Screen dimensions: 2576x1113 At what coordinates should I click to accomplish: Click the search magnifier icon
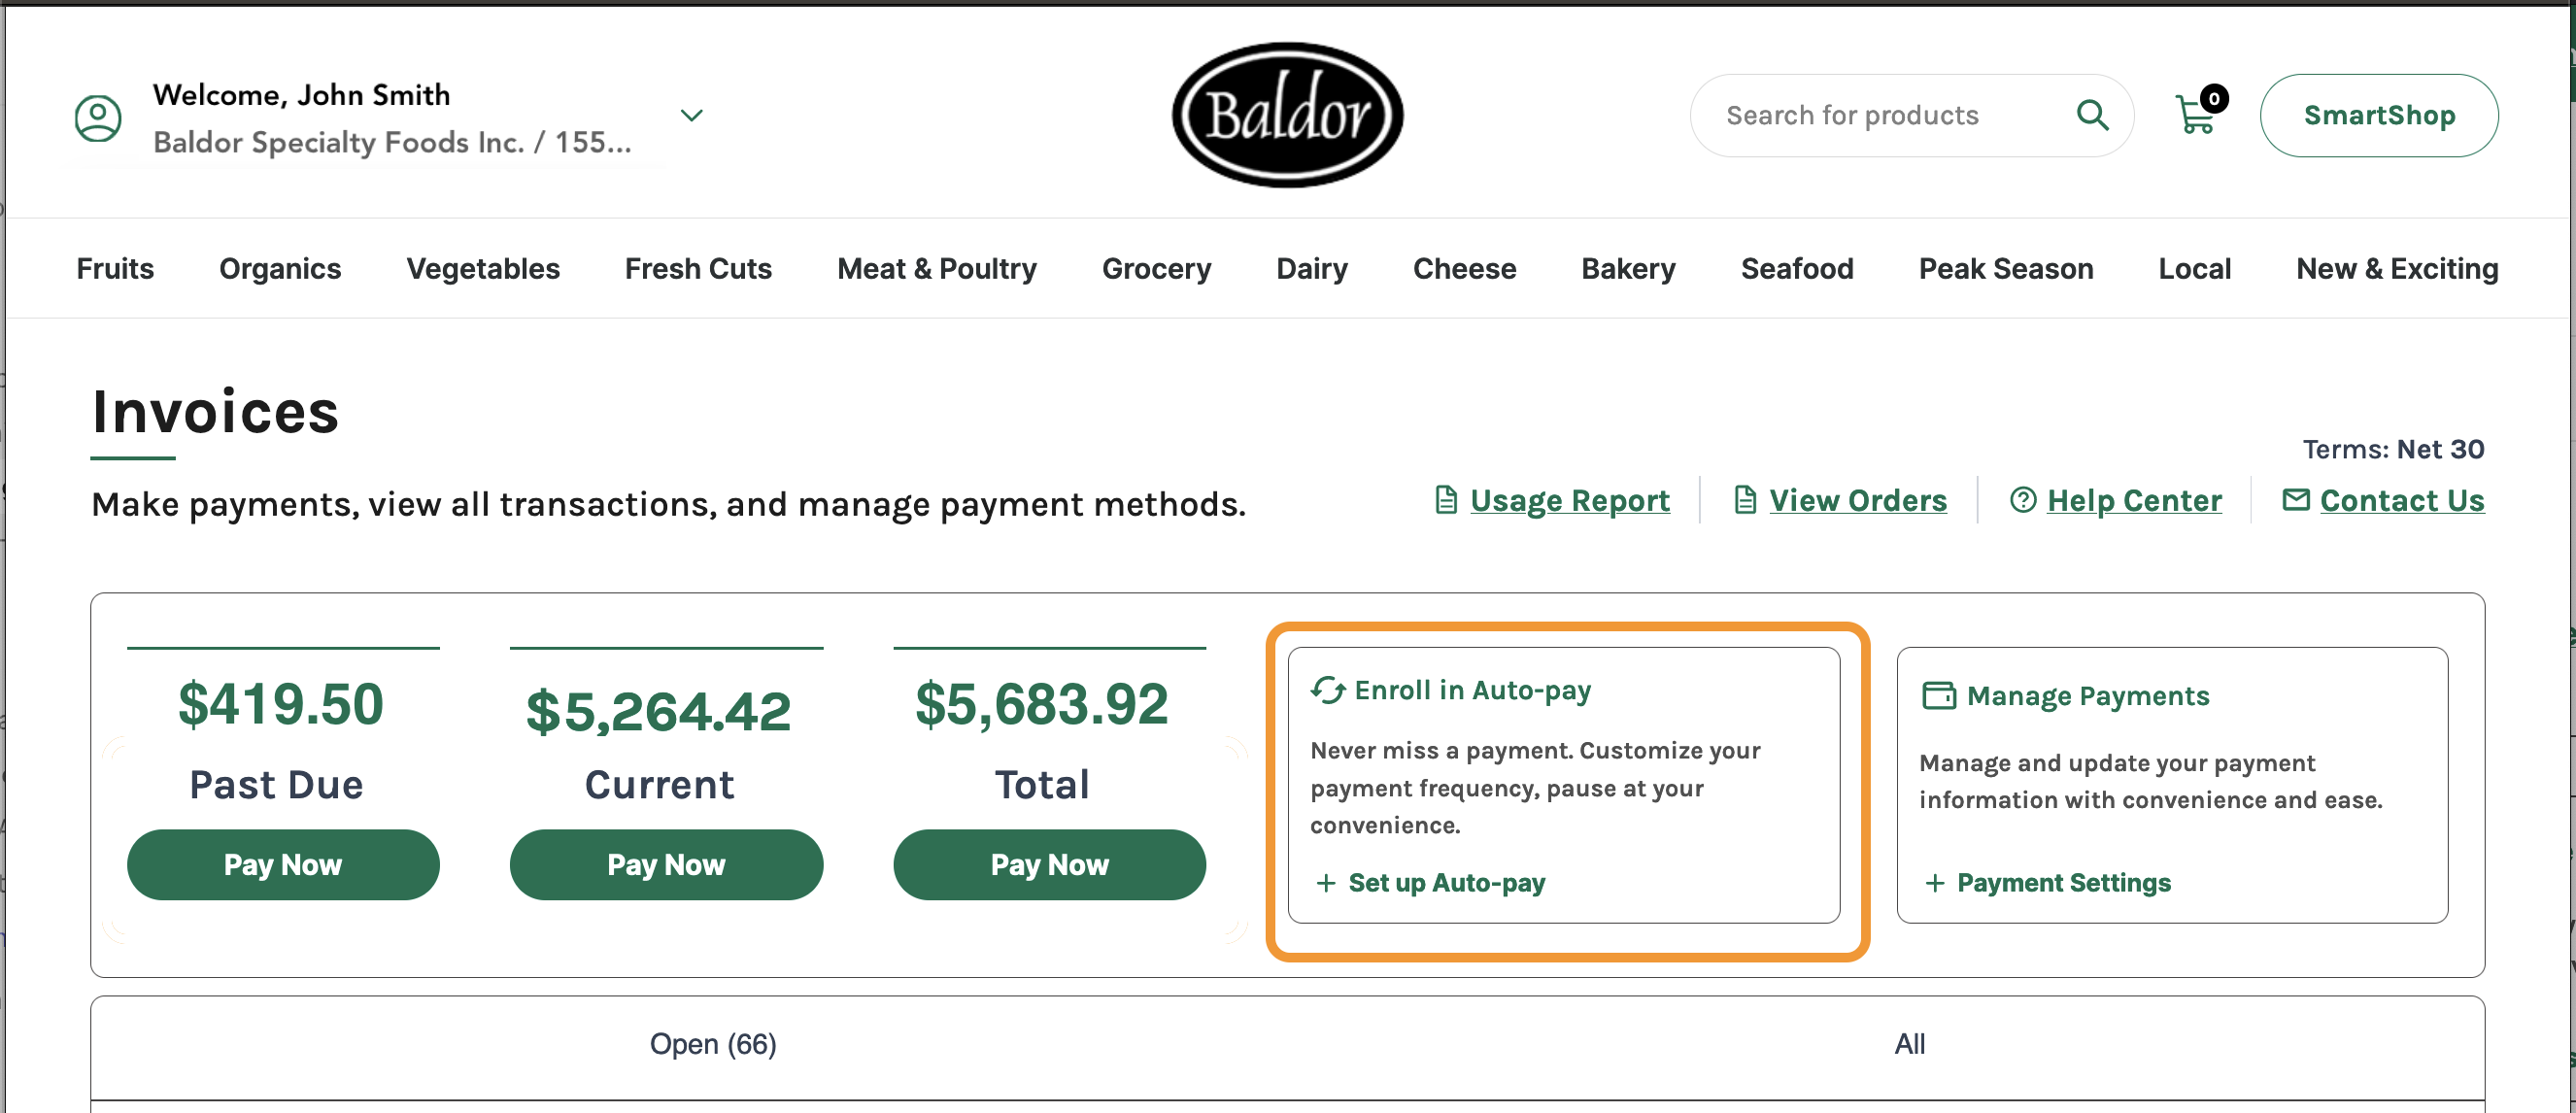coord(2092,115)
